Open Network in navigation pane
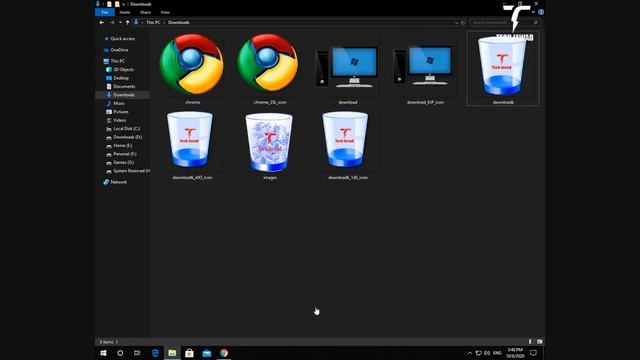 (x=118, y=182)
